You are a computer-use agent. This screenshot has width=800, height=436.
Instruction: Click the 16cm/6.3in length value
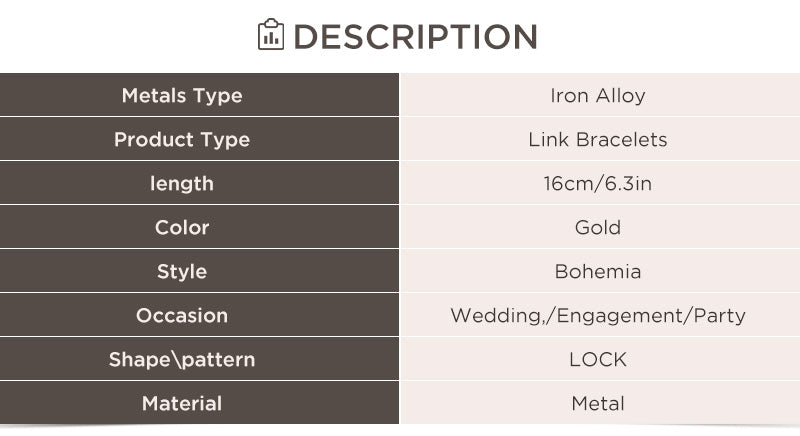pyautogui.click(x=597, y=184)
